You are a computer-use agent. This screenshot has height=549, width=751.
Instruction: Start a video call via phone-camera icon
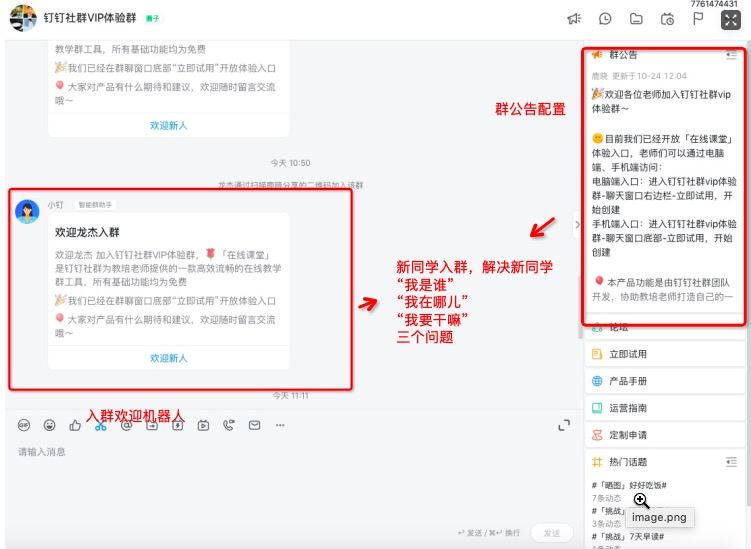(x=229, y=425)
